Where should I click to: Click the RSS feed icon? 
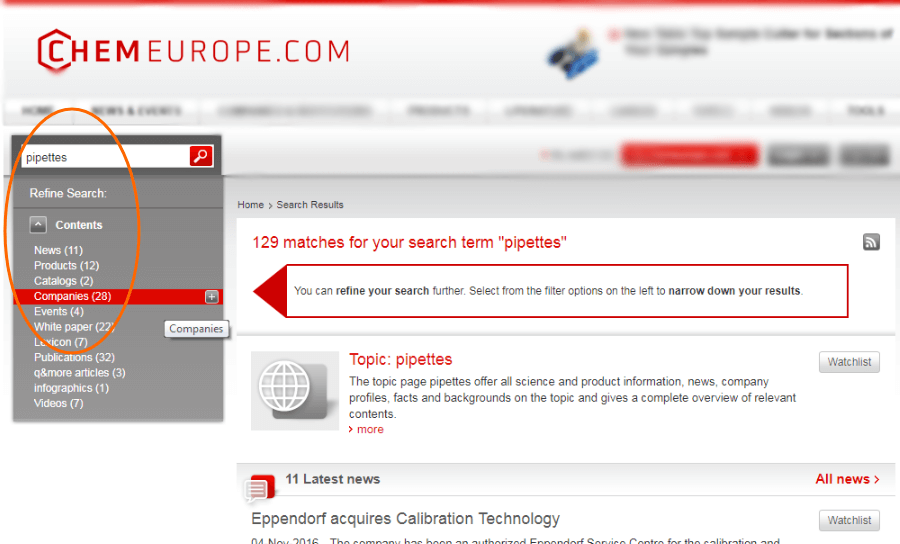871,242
